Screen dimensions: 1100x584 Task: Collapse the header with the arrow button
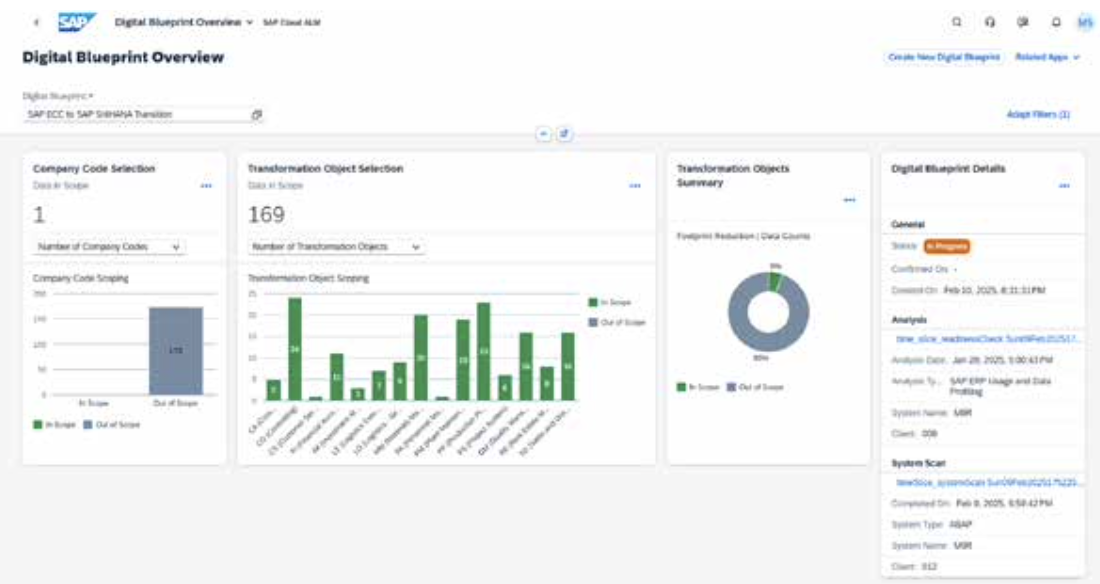tap(544, 134)
